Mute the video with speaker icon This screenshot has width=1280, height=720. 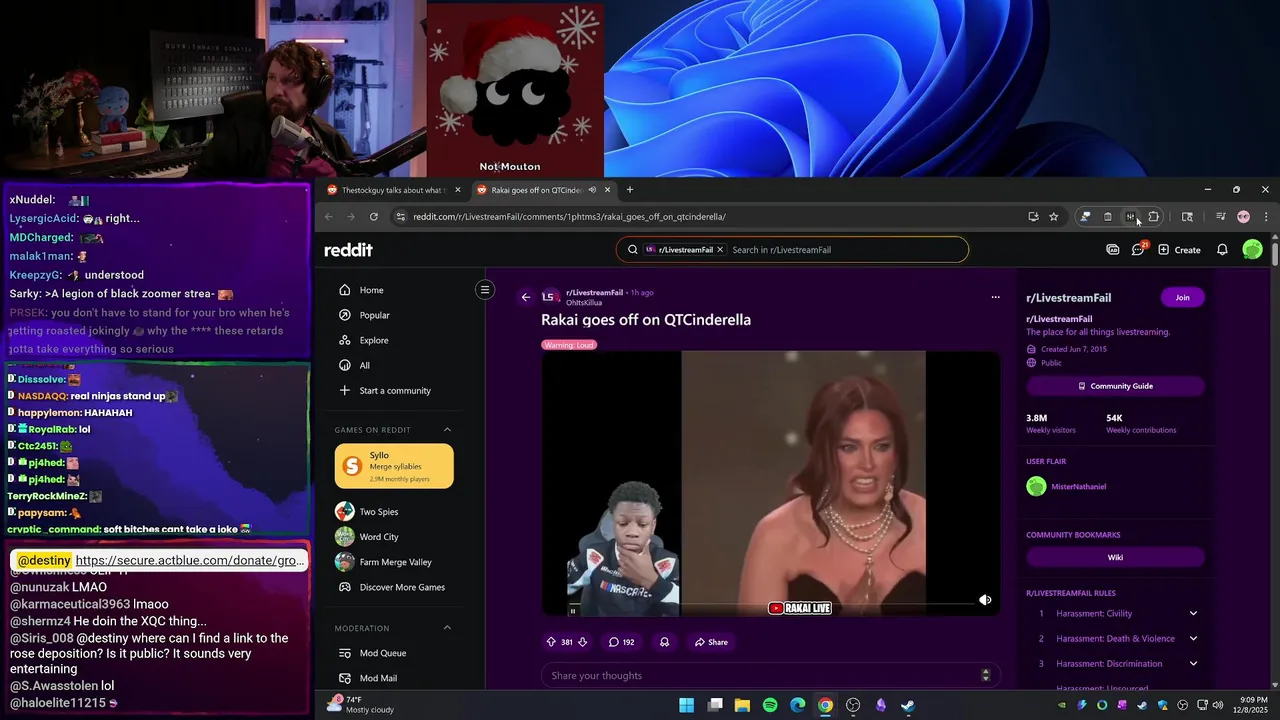point(985,600)
